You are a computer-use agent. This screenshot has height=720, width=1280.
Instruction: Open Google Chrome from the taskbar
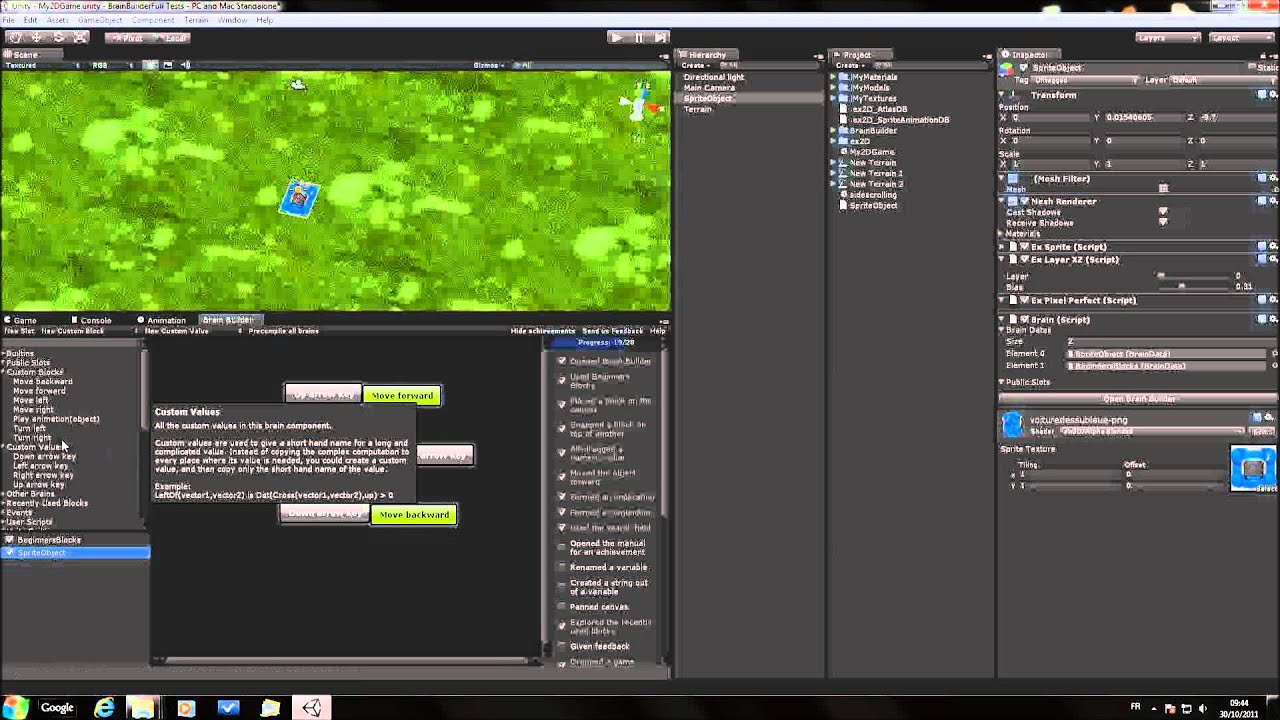pos(57,708)
